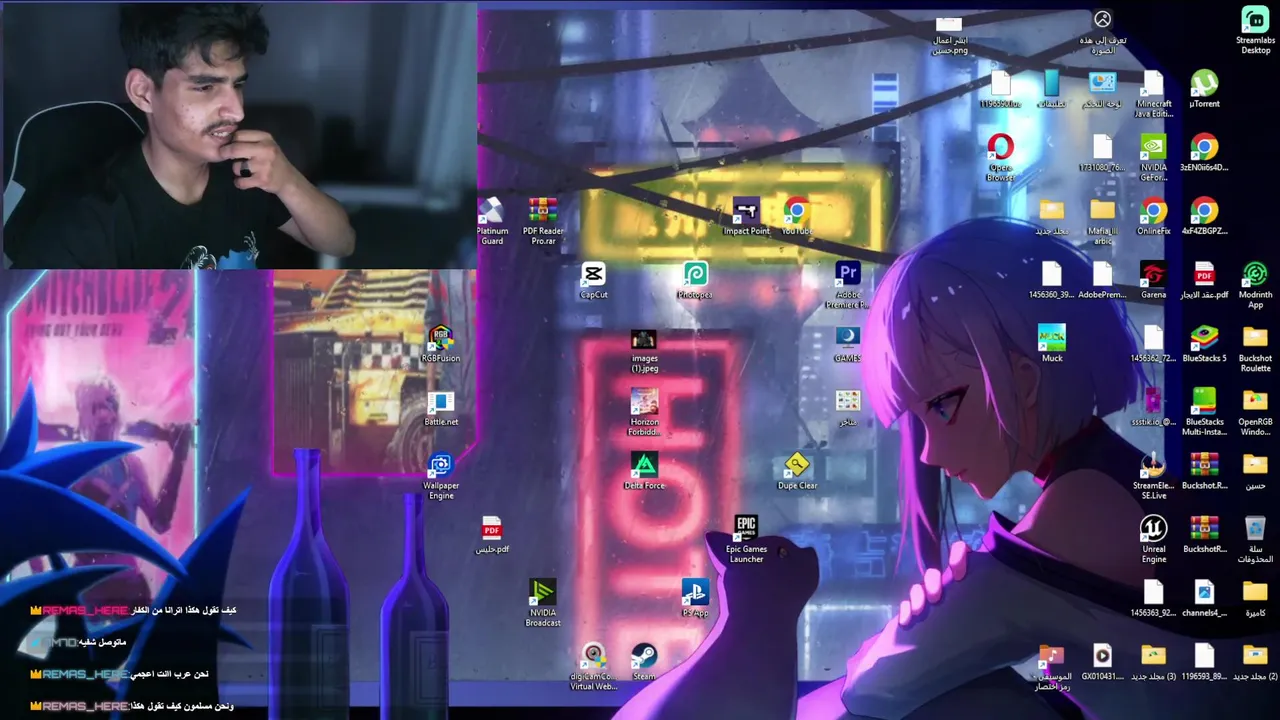Open the channels4 image file
This screenshot has height=720, width=1280.
[1204, 598]
